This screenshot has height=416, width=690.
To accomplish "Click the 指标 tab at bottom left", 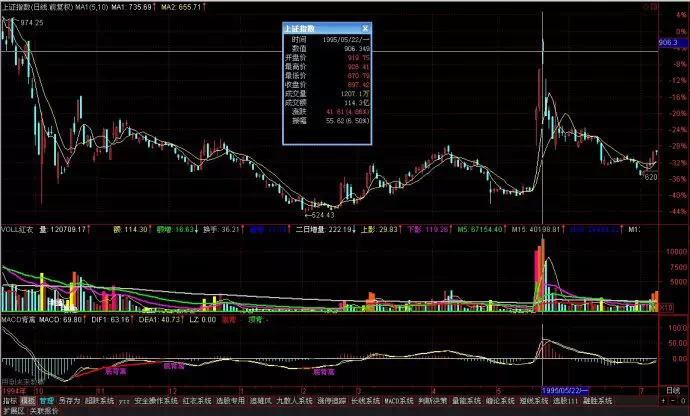I will pos(10,401).
